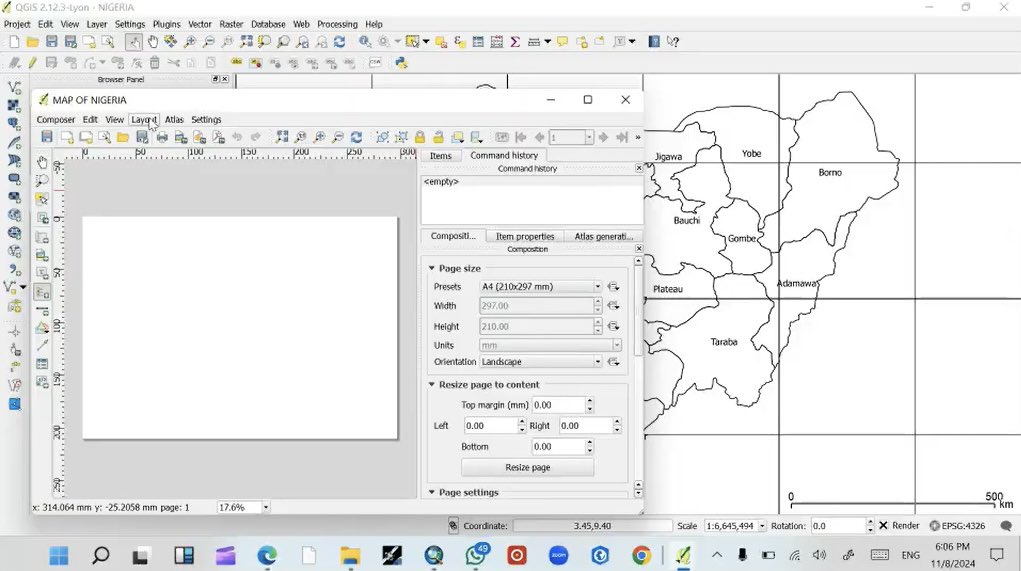
Task: Refresh the composer view
Action: coord(356,137)
